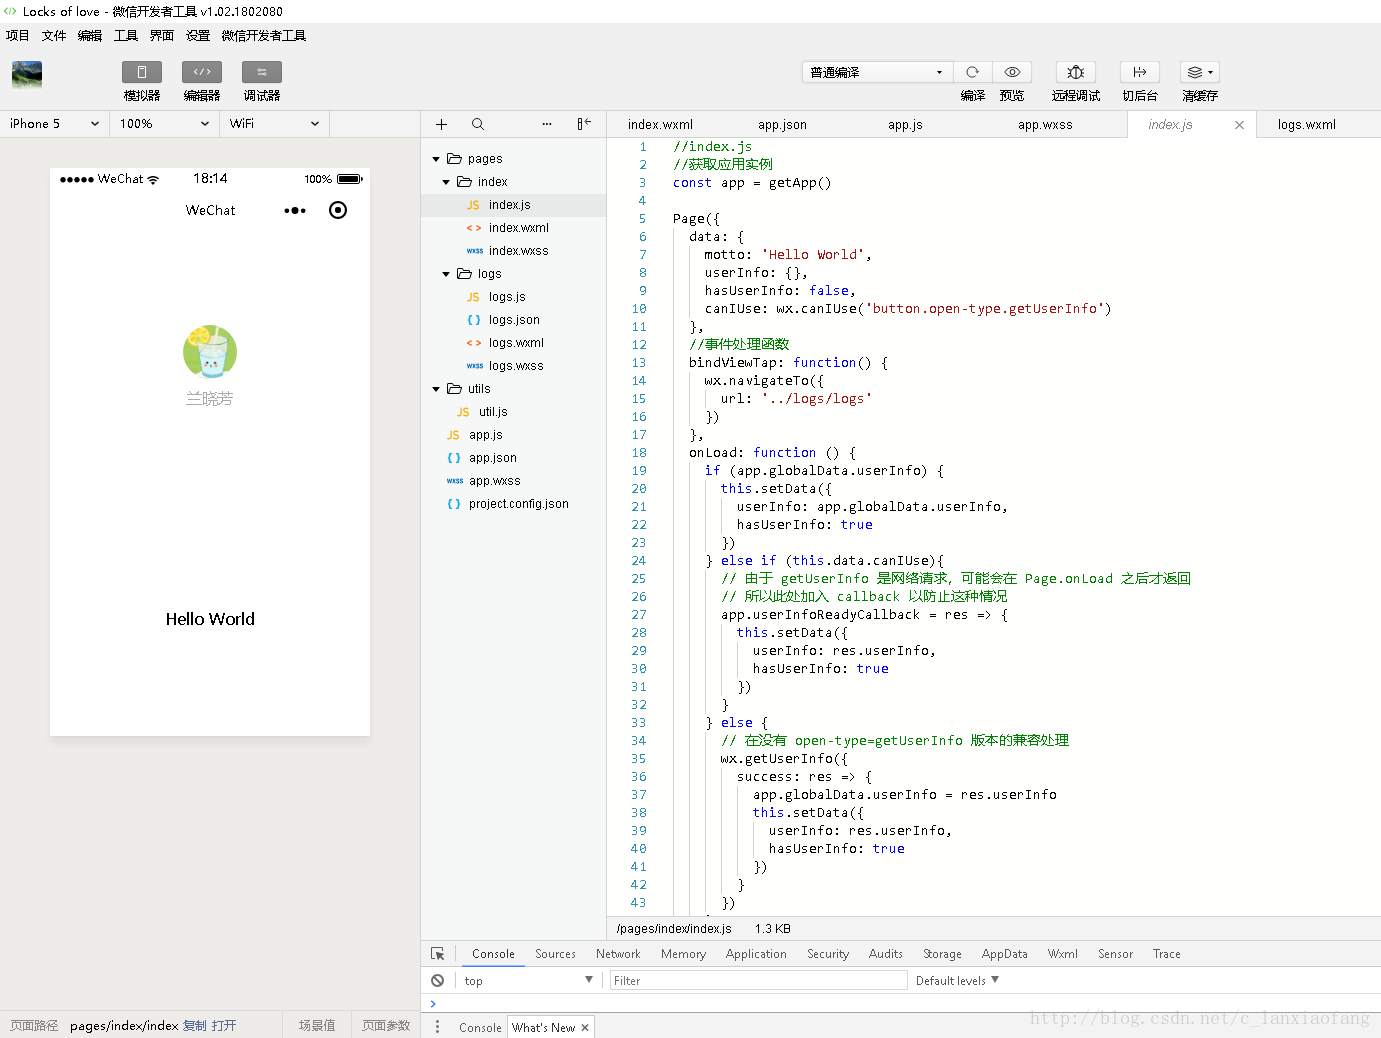Screen dimensions: 1381x1038
Task: Switch to index.wxml editor tab
Action: [660, 125]
